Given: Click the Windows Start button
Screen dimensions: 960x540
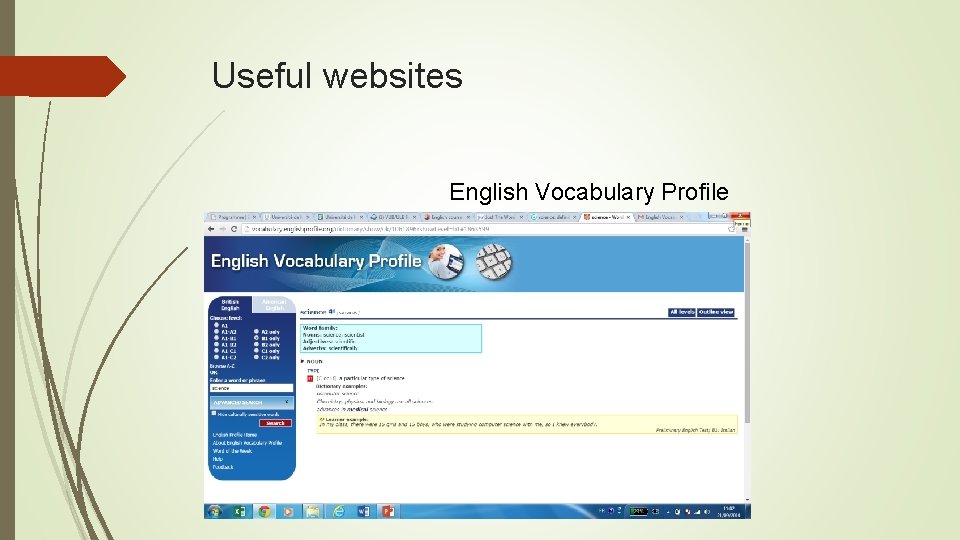Looking at the screenshot, I should pos(214,511).
